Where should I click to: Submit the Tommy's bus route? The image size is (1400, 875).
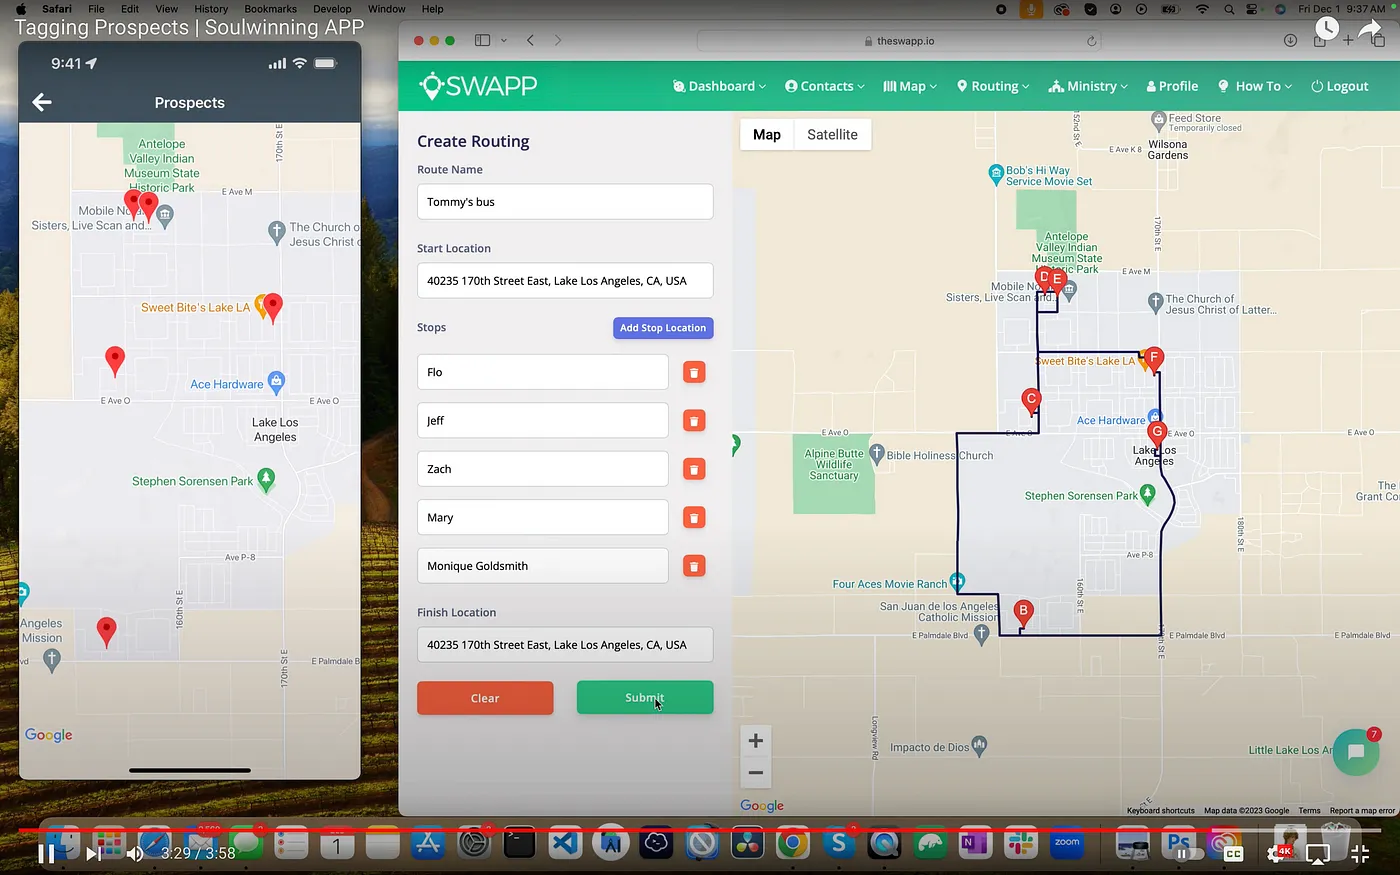point(644,697)
